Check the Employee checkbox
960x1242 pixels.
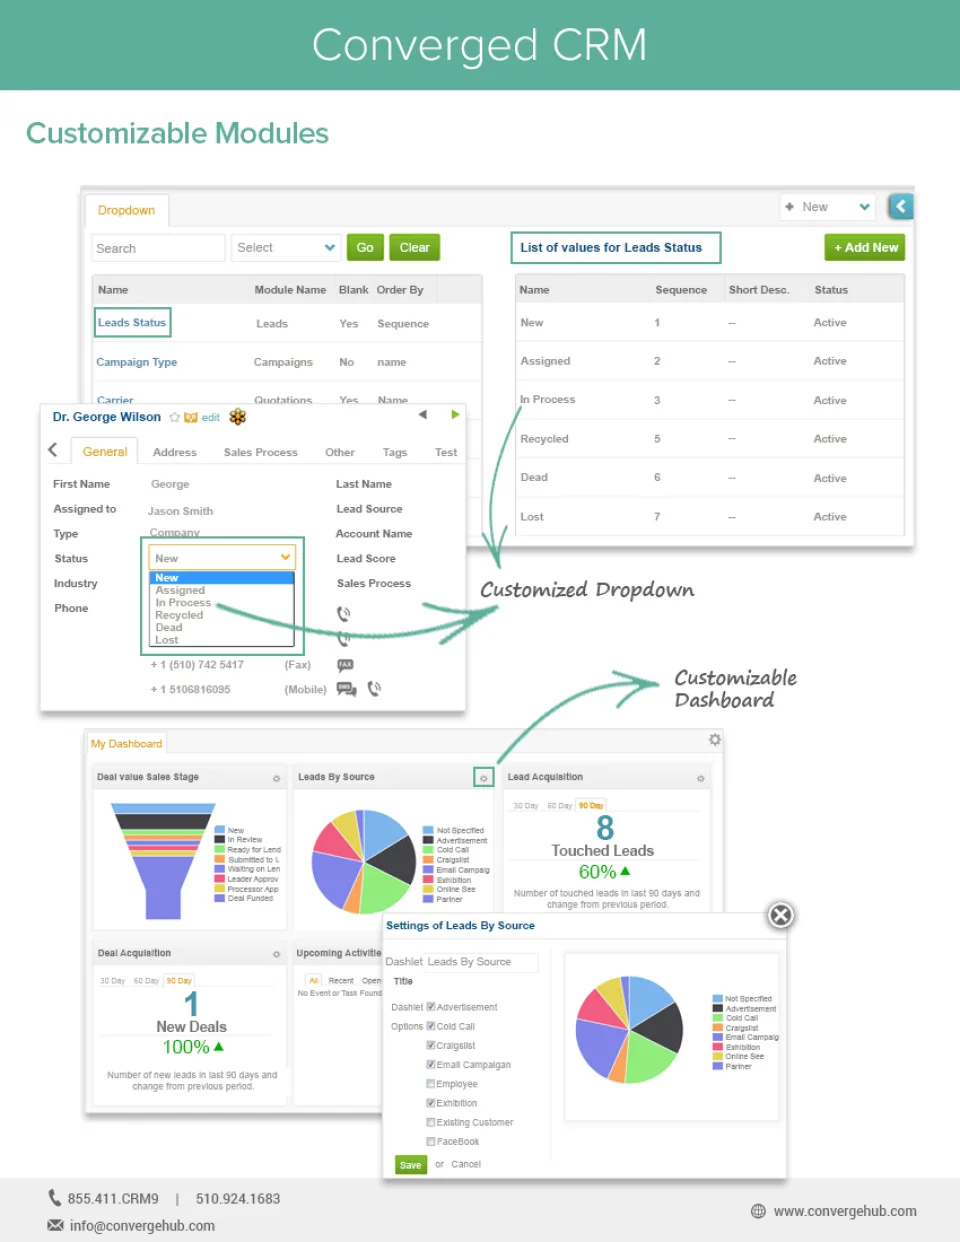click(x=431, y=1083)
